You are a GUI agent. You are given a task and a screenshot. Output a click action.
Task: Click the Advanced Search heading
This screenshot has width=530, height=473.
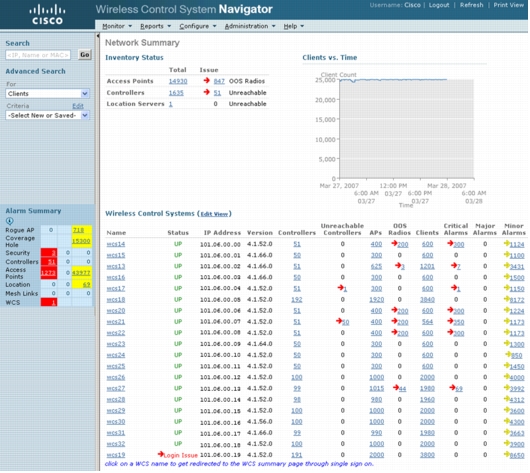click(x=35, y=72)
